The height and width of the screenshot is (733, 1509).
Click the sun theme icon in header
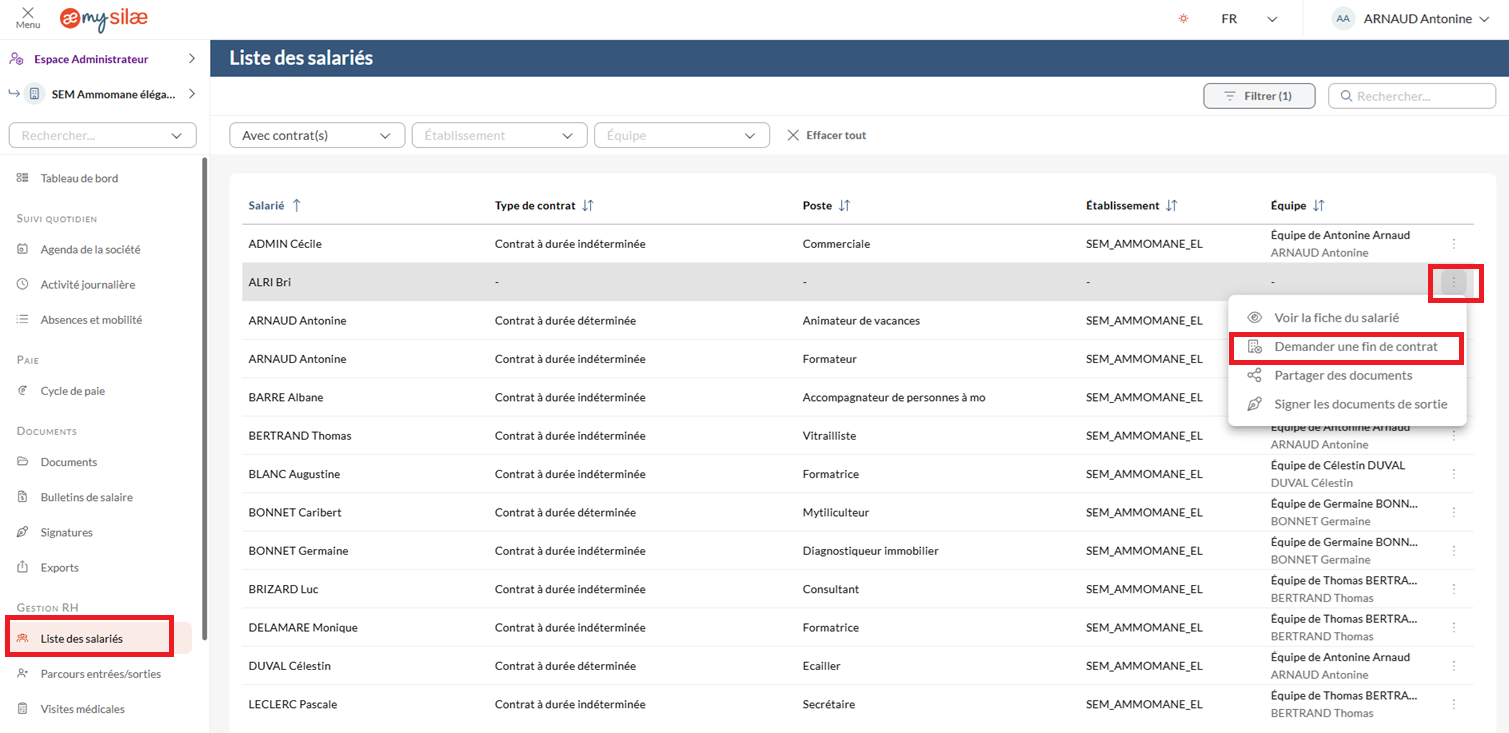coord(1184,19)
